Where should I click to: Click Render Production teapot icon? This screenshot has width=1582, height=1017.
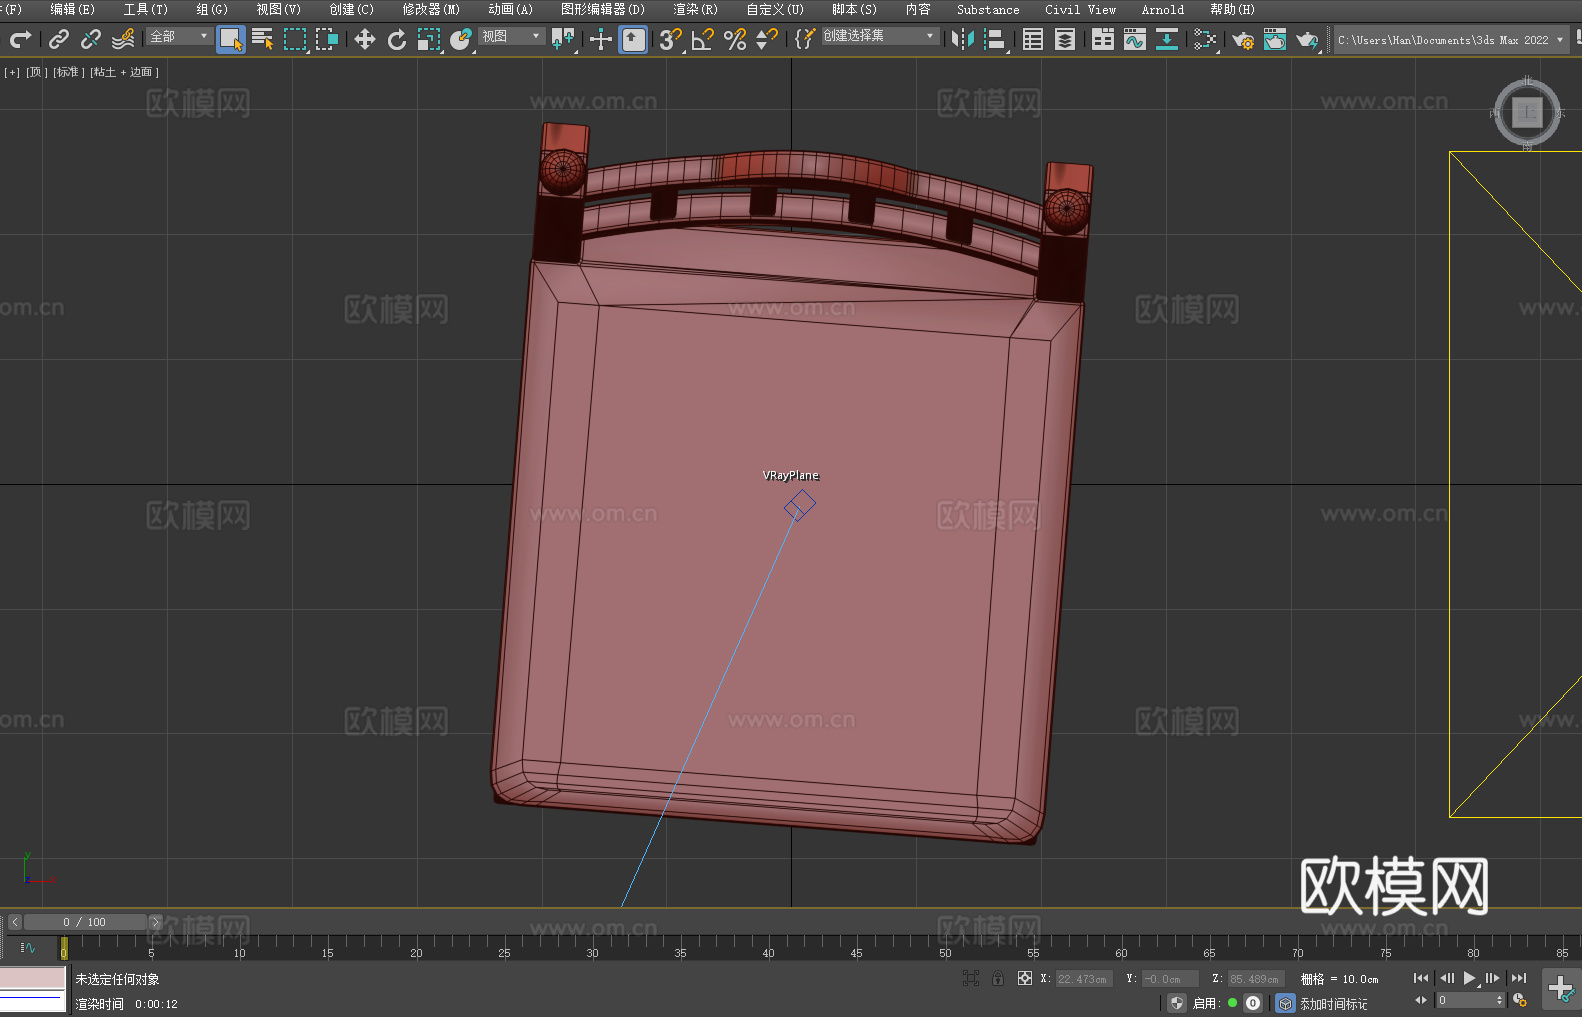coord(1307,39)
